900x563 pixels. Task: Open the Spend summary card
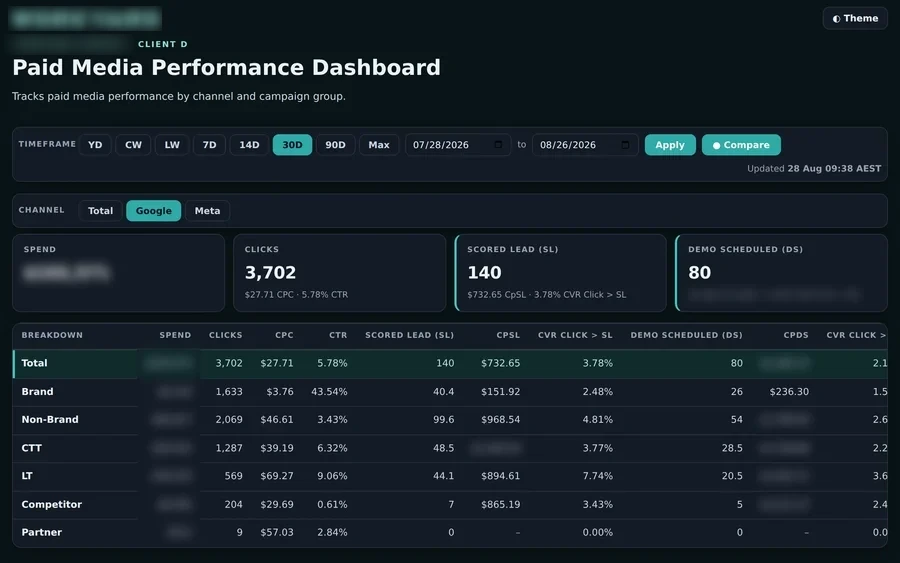[118, 273]
